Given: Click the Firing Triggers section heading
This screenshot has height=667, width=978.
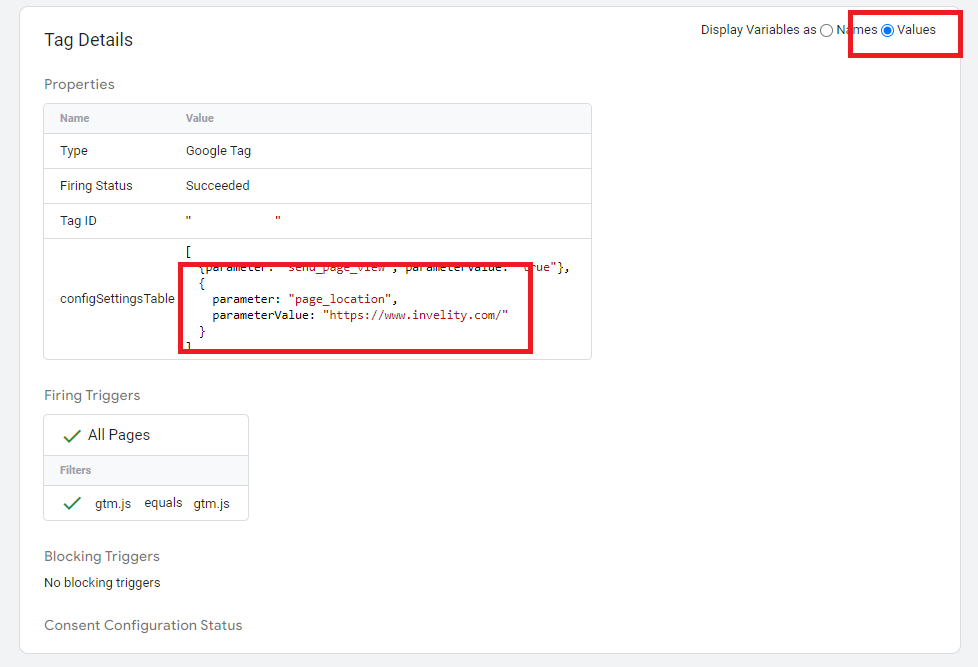Looking at the screenshot, I should point(92,396).
